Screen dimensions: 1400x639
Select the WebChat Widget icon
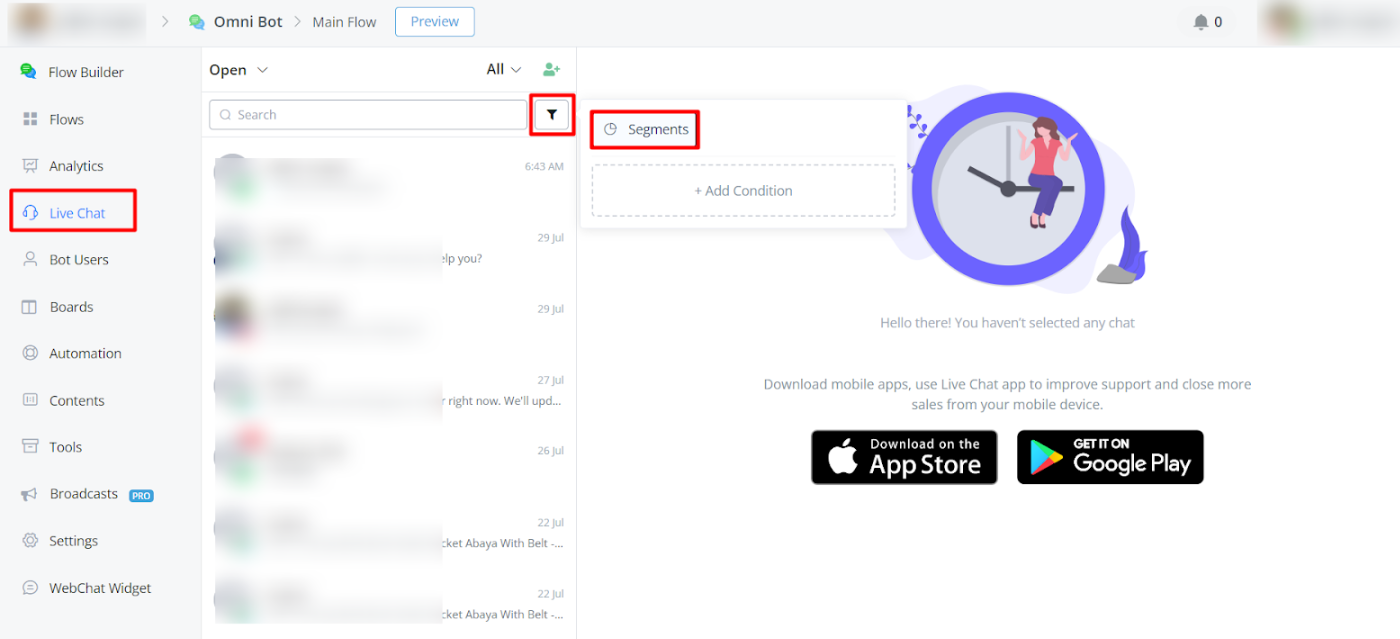[x=30, y=588]
